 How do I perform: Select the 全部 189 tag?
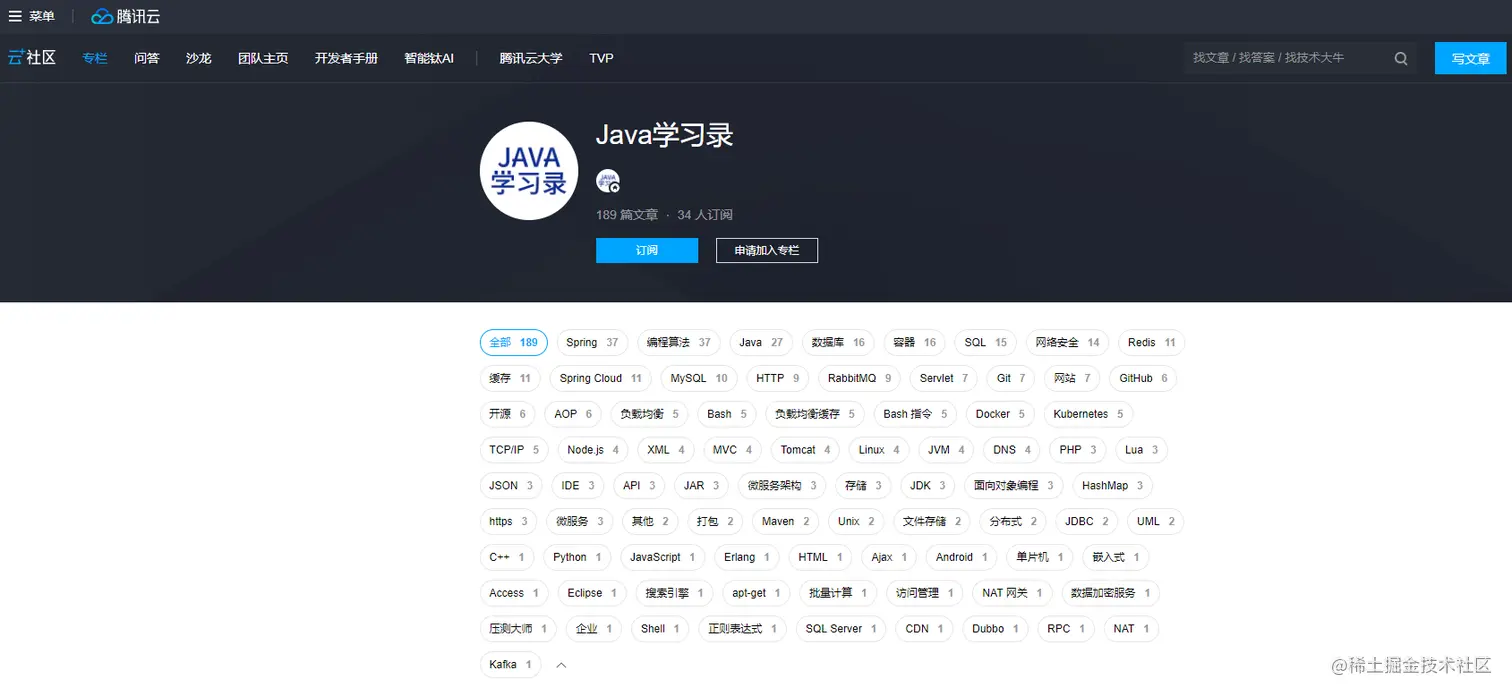(x=514, y=342)
